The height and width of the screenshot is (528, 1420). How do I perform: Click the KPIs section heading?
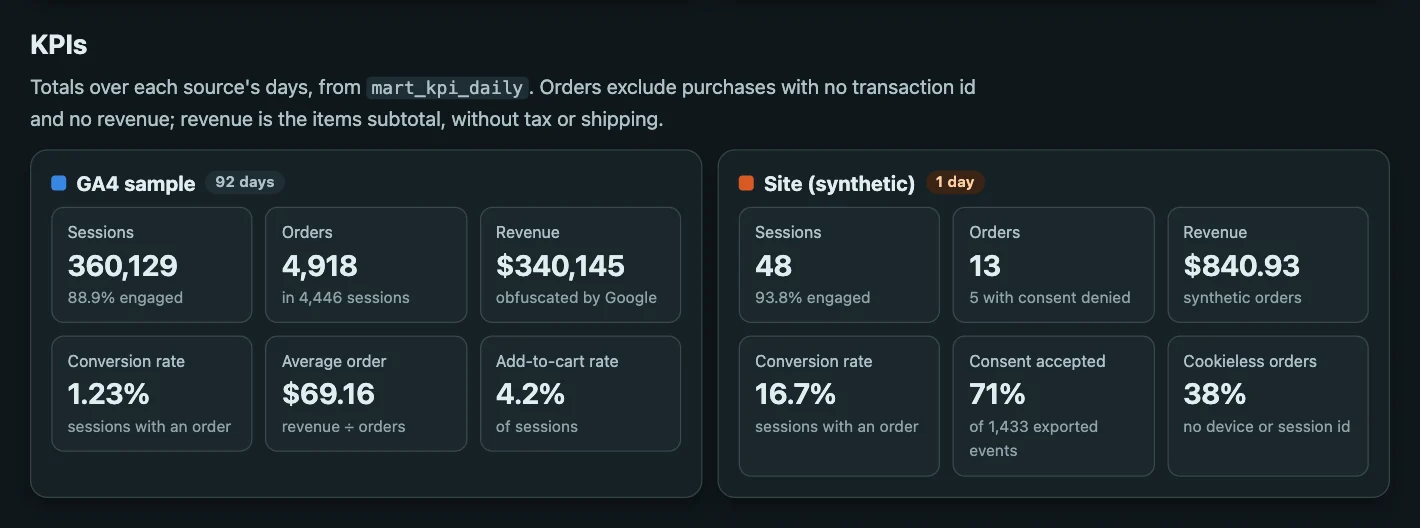click(59, 45)
